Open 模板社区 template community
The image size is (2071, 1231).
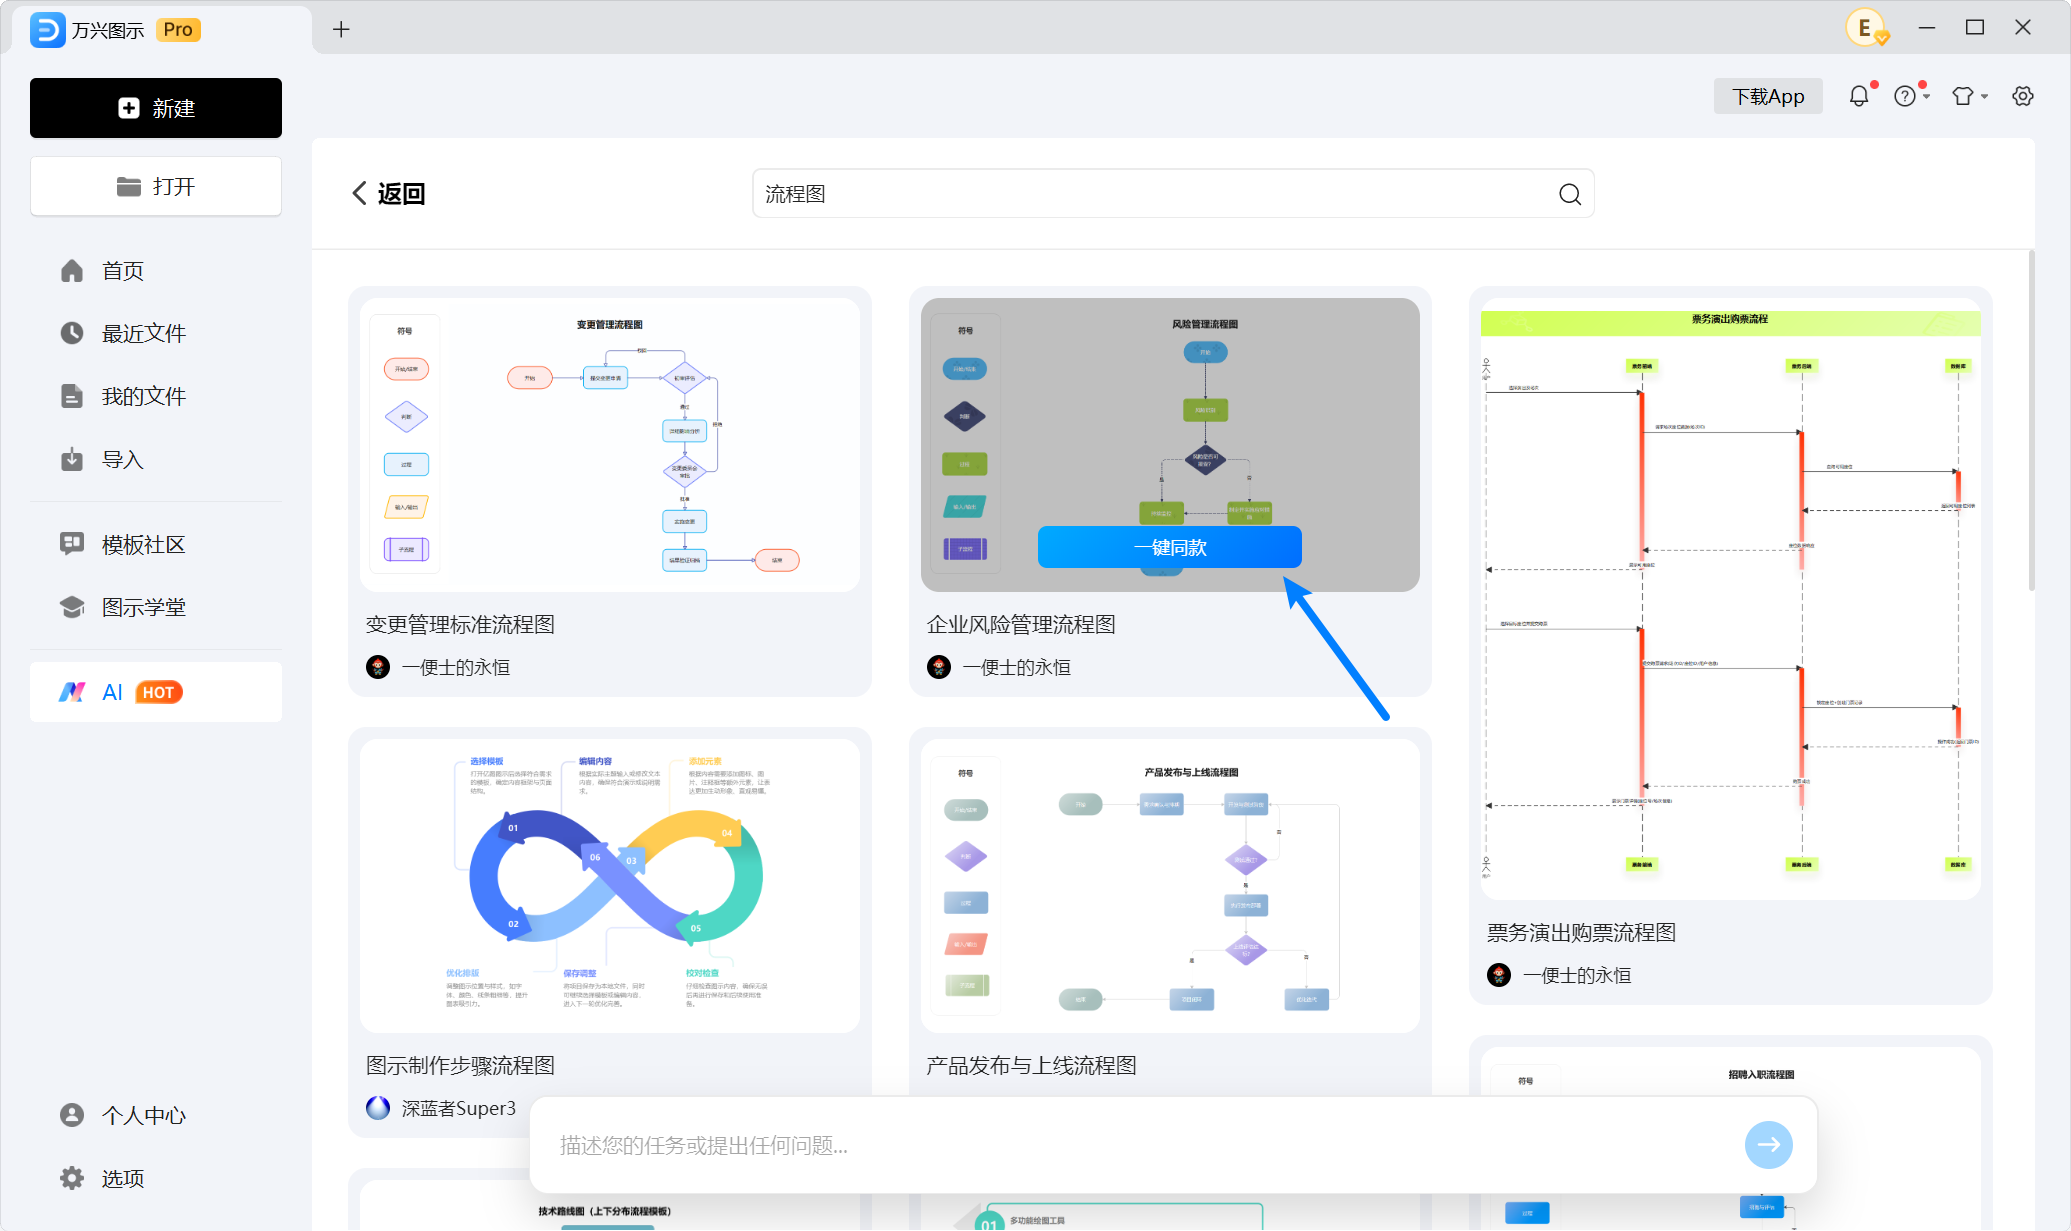[x=156, y=544]
